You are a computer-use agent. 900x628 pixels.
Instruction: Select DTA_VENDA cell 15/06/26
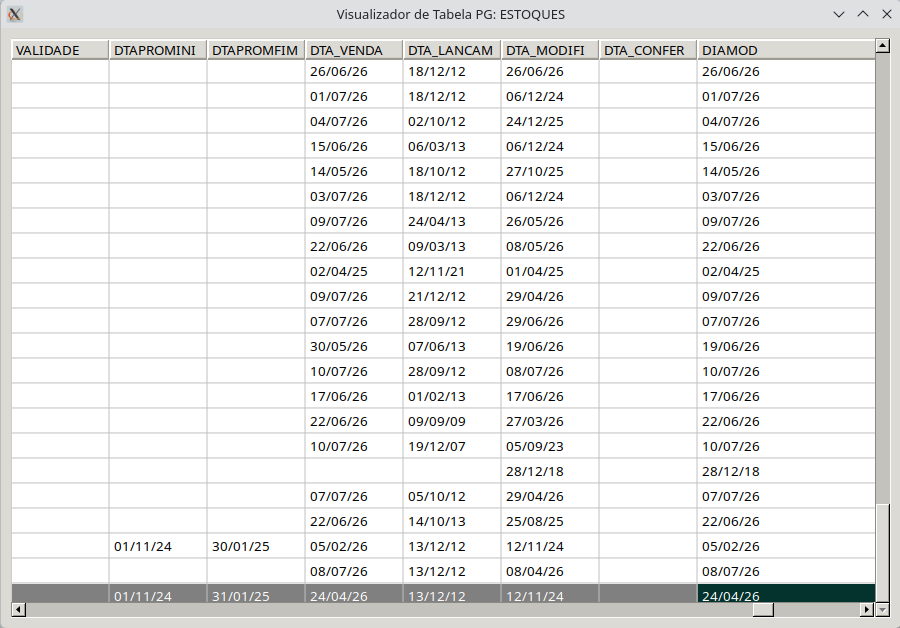tap(354, 146)
